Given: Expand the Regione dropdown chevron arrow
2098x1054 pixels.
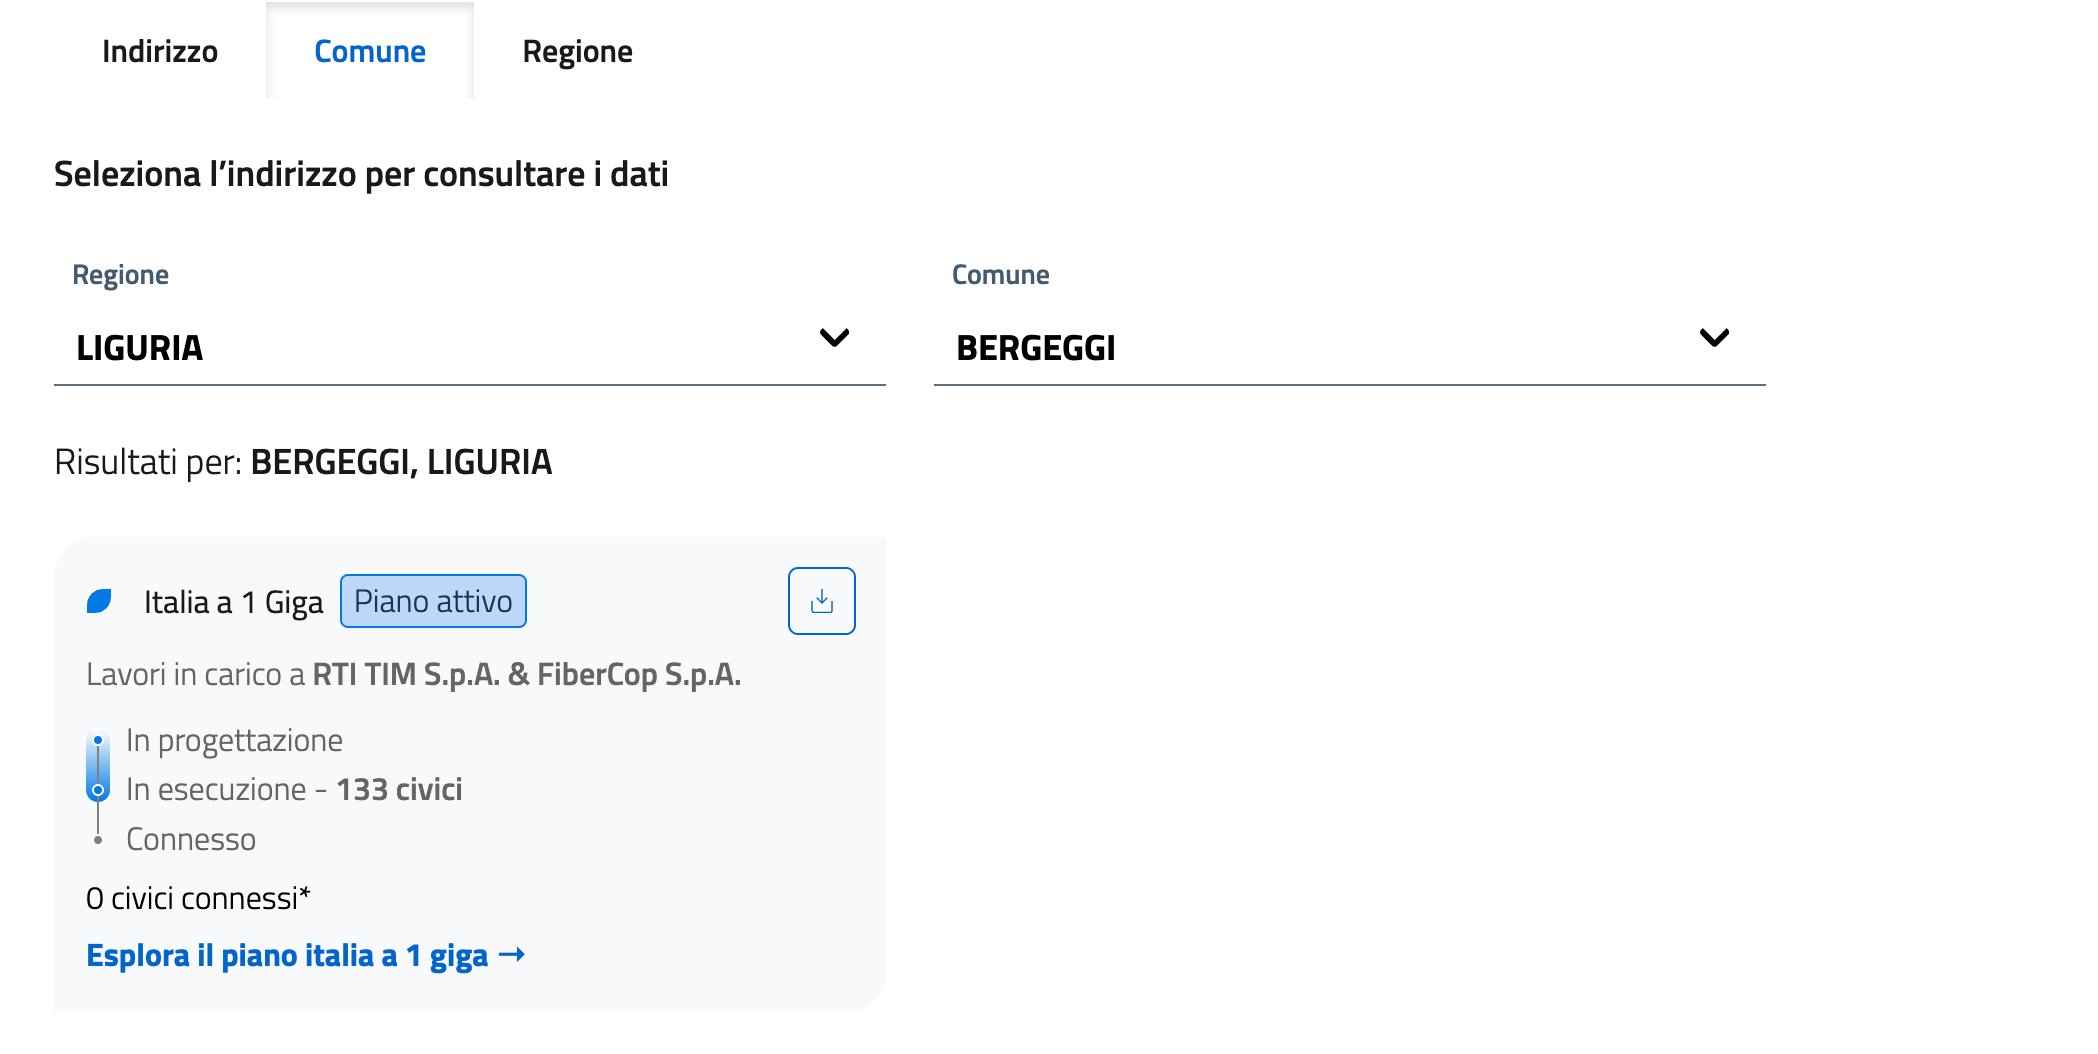Looking at the screenshot, I should pyautogui.click(x=834, y=338).
